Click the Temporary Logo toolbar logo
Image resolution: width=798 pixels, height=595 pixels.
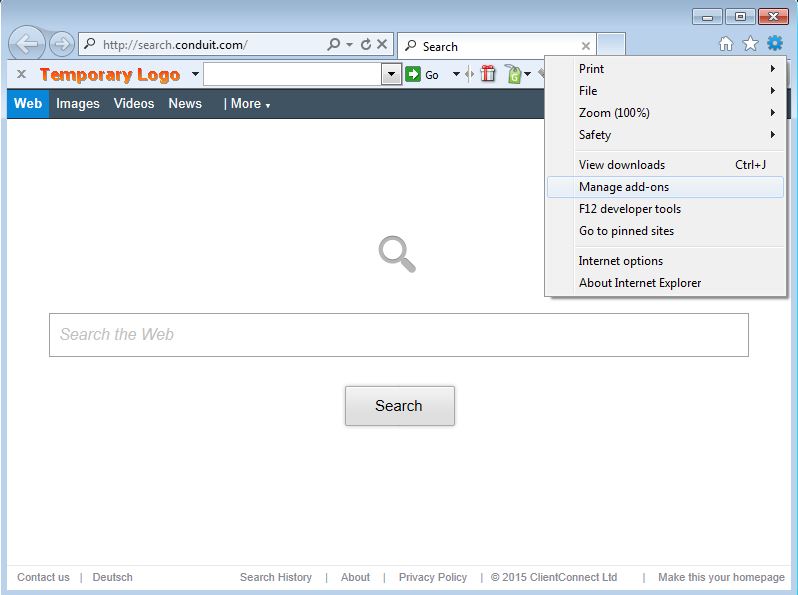point(110,75)
